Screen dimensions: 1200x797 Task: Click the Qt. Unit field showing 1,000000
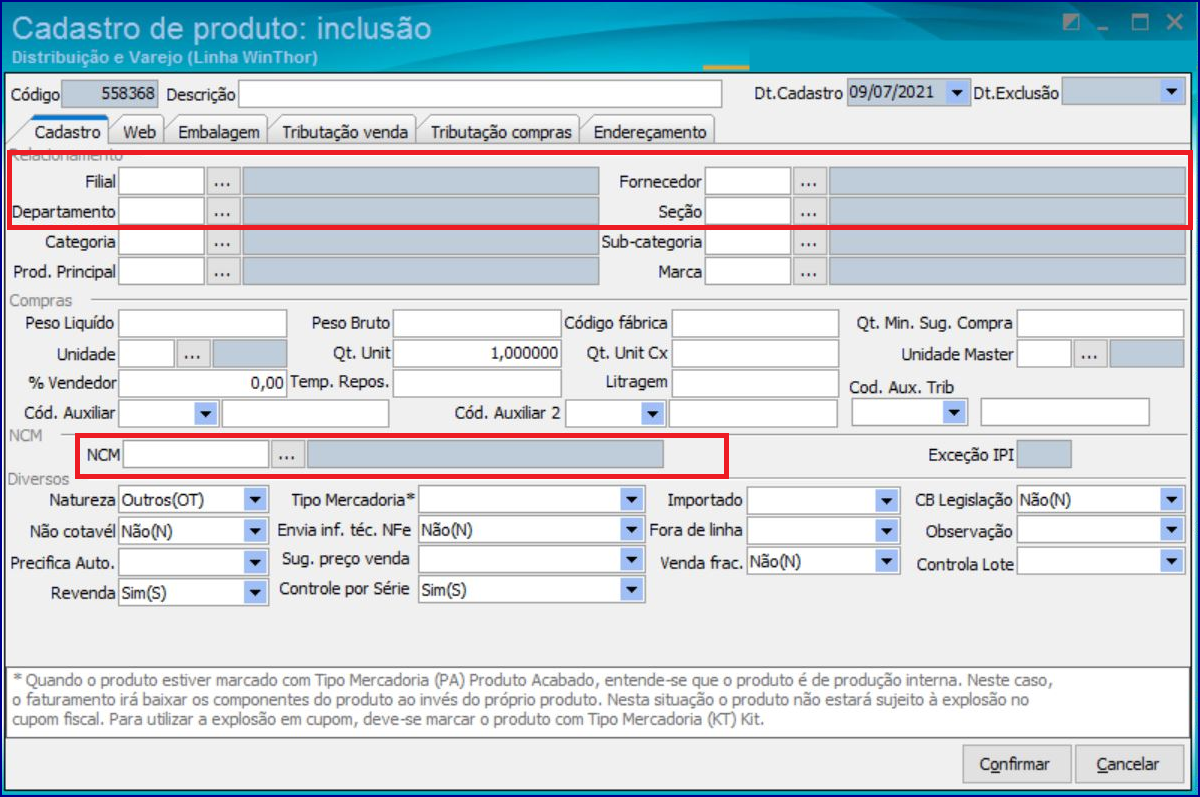click(477, 354)
